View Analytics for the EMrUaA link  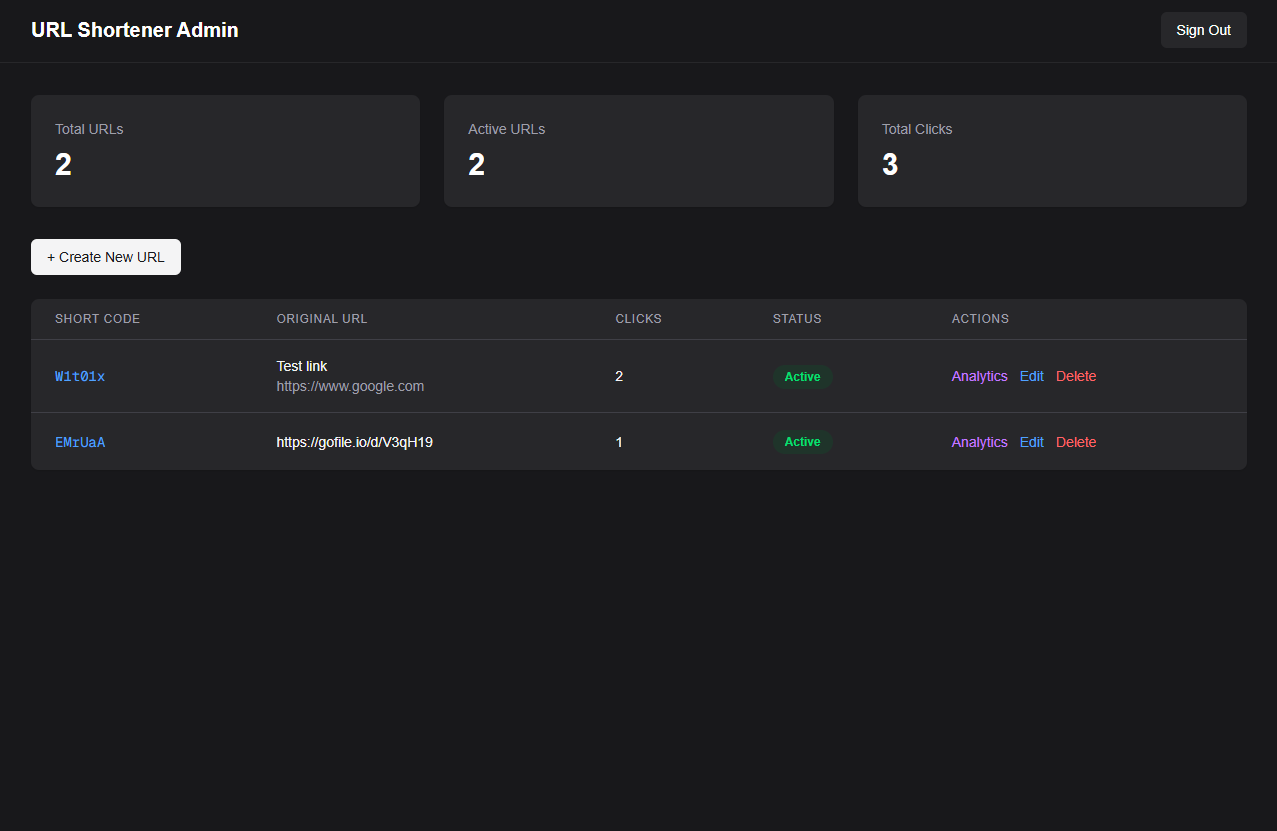click(x=979, y=442)
